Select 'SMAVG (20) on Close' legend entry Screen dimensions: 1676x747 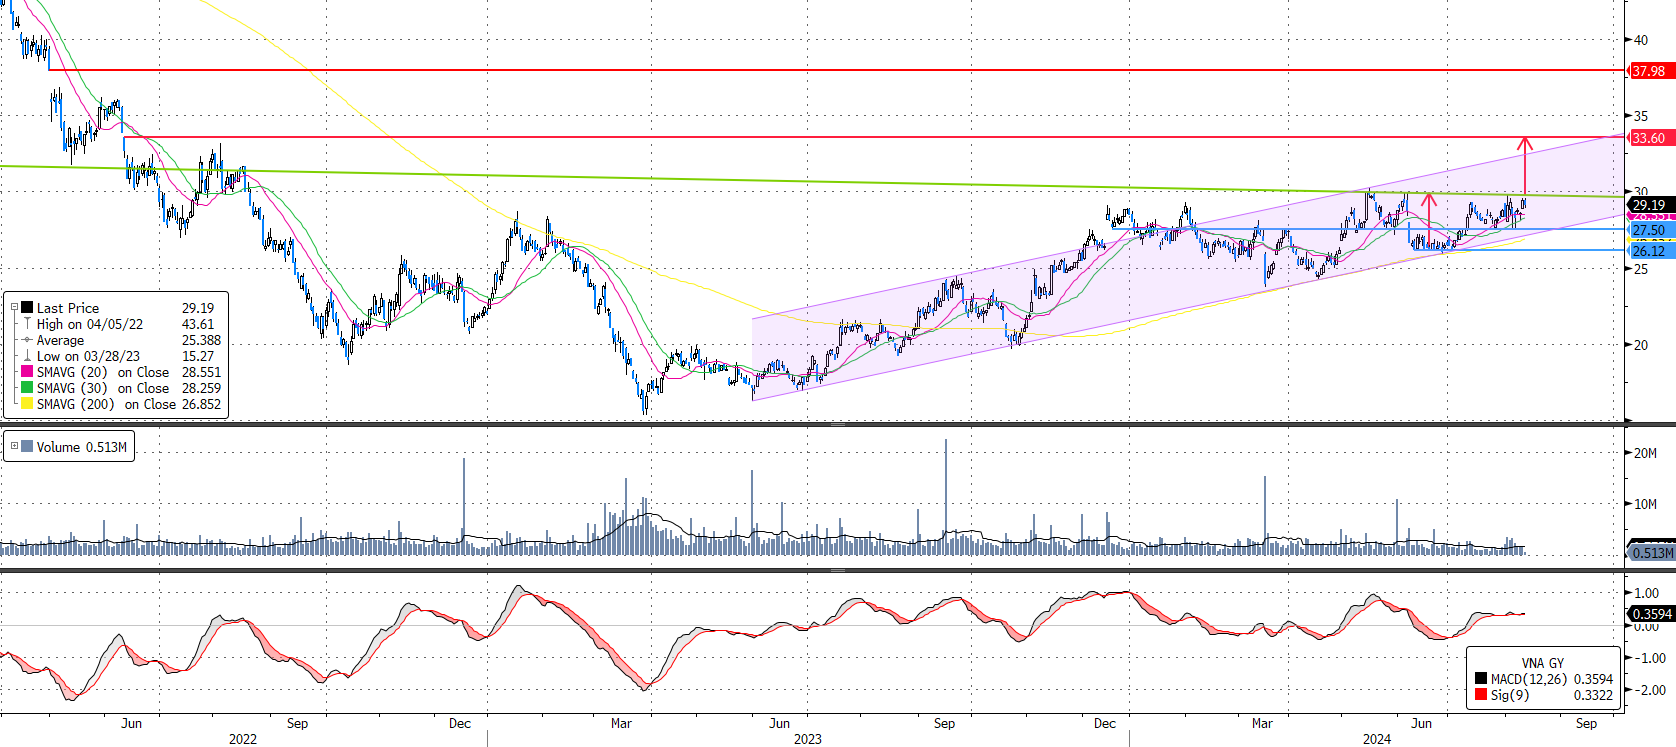click(x=103, y=372)
